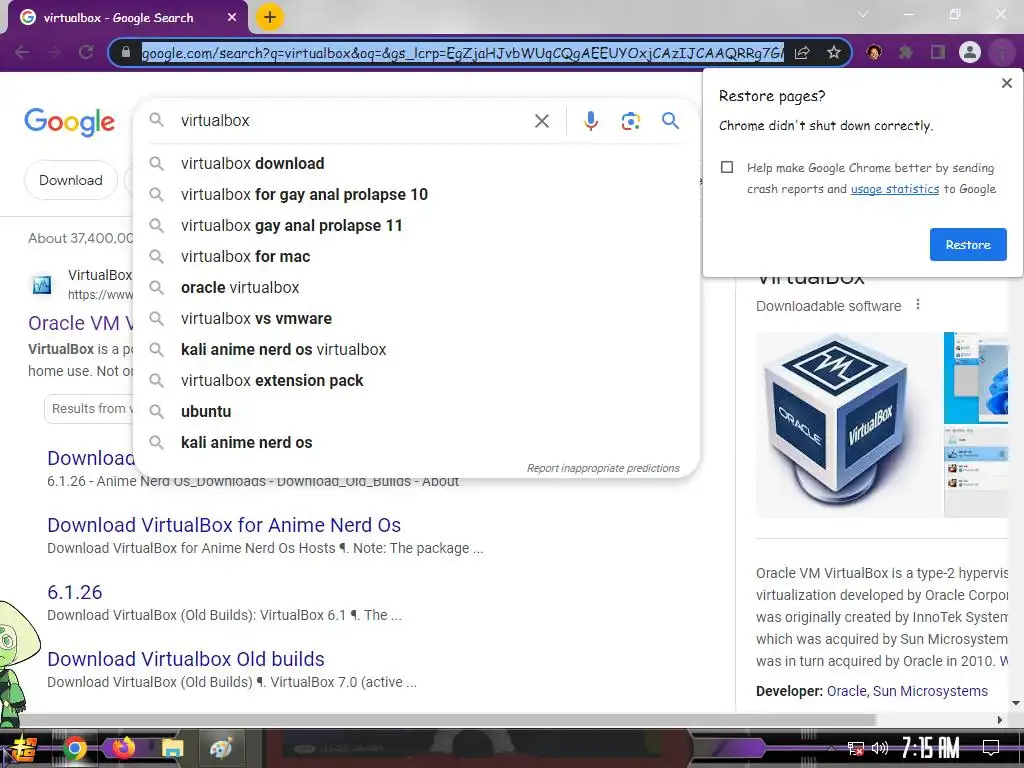
Task: Open the extensions puzzle icon
Action: click(905, 52)
